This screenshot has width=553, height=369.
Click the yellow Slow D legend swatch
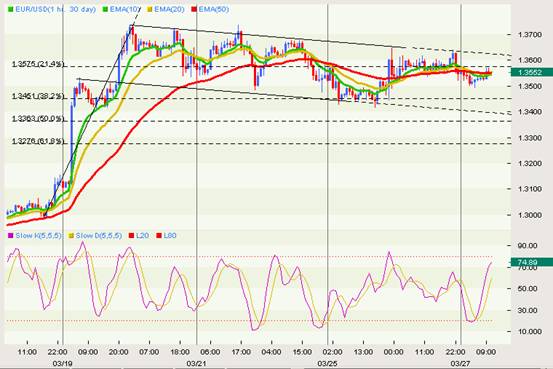(x=72, y=235)
